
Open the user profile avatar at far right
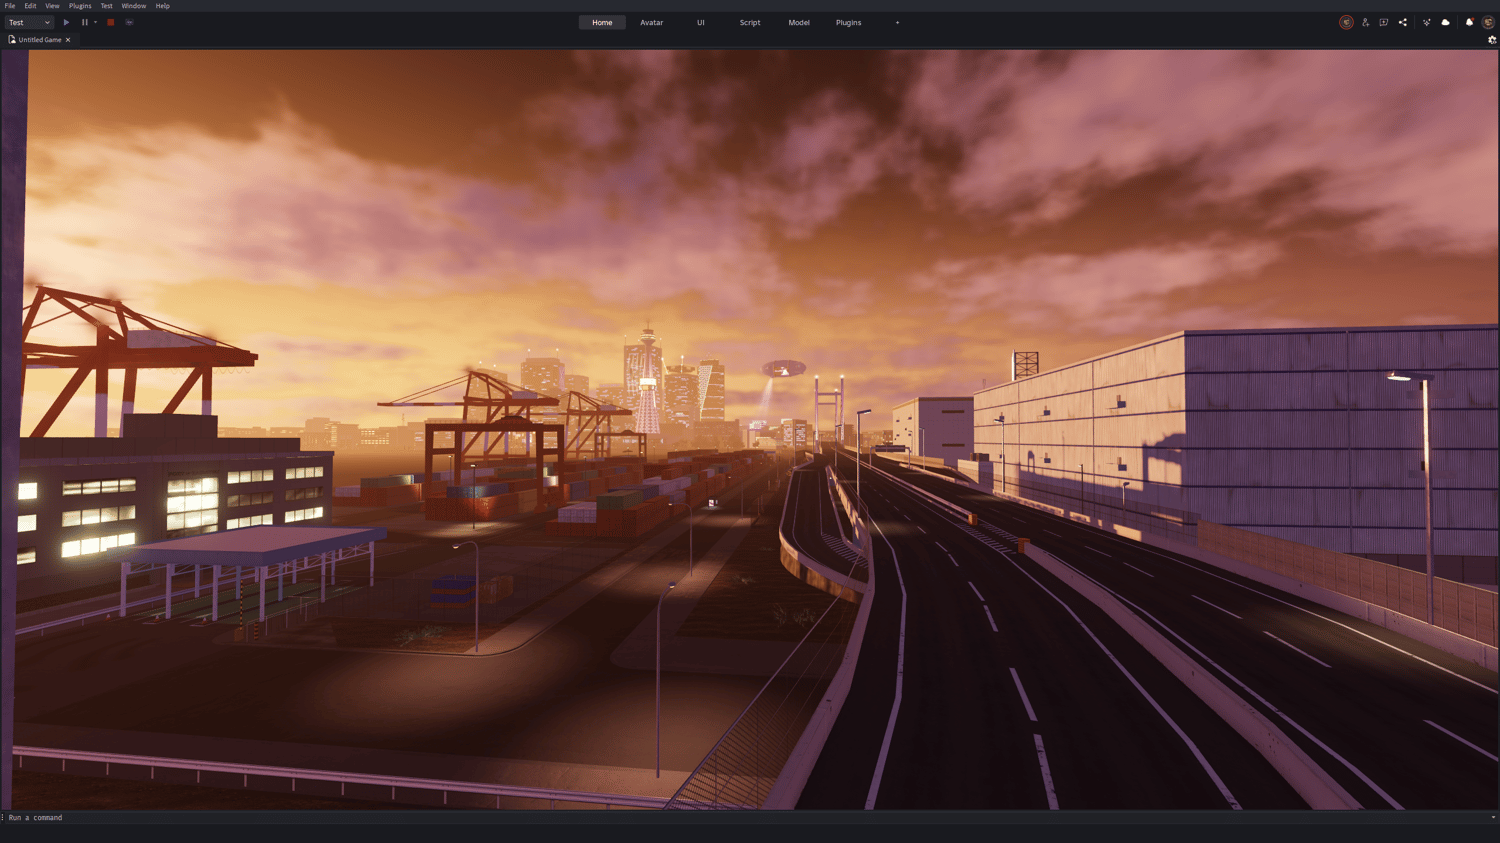(1488, 22)
